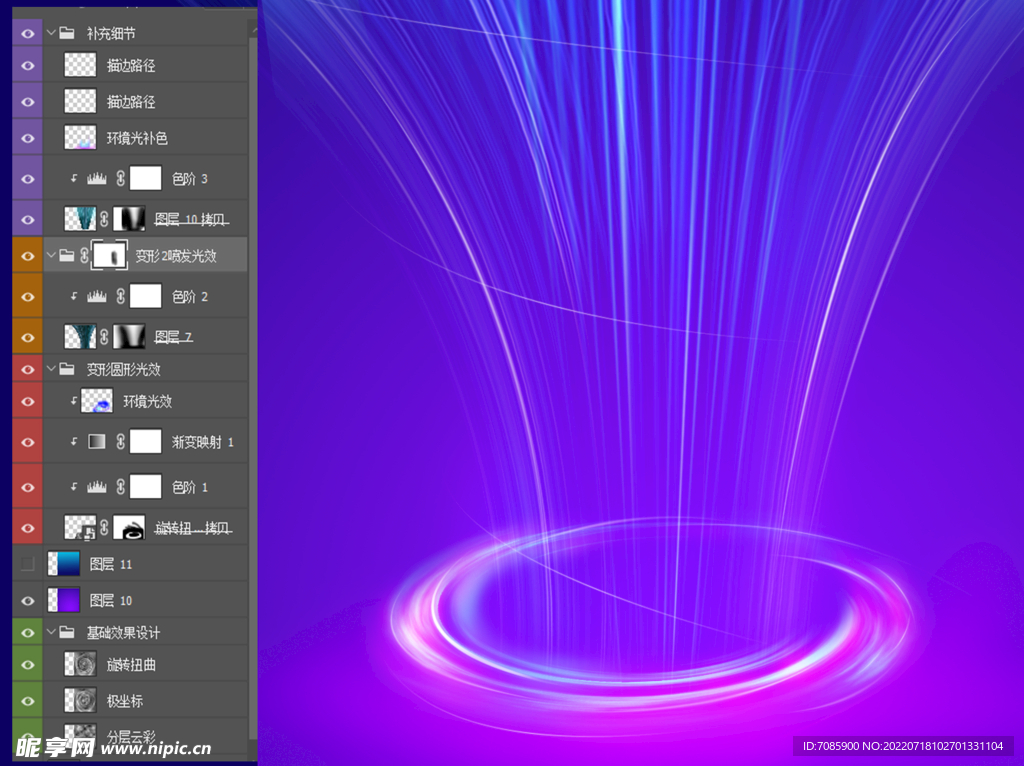1024x766 pixels.
Task: Click the 渐变映射 1 gradient map icon
Action: tap(97, 441)
